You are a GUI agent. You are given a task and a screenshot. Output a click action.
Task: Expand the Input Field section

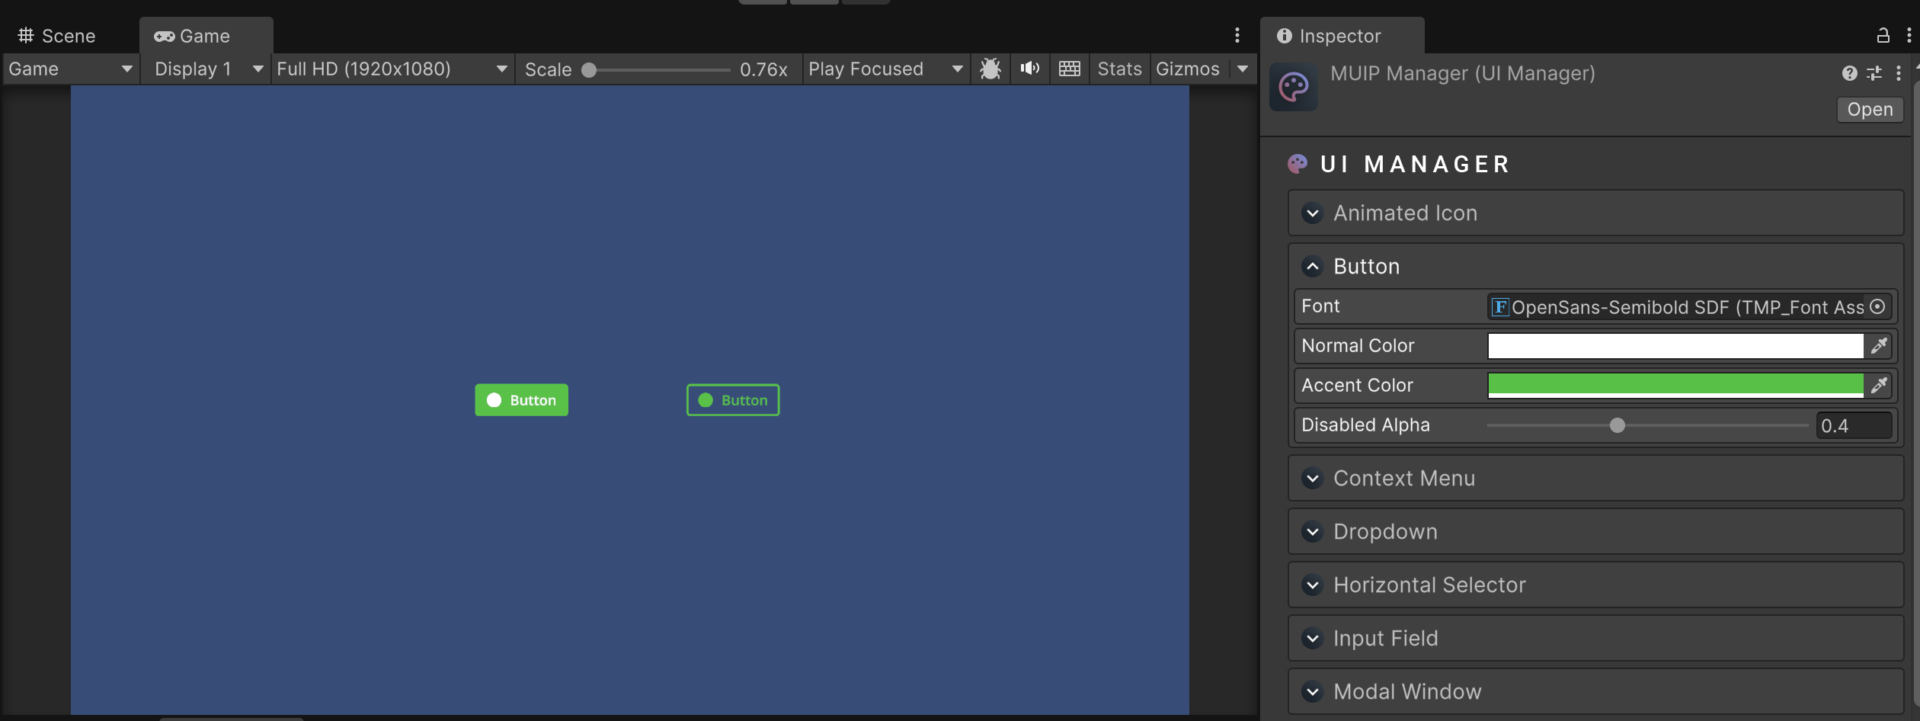pos(1595,638)
